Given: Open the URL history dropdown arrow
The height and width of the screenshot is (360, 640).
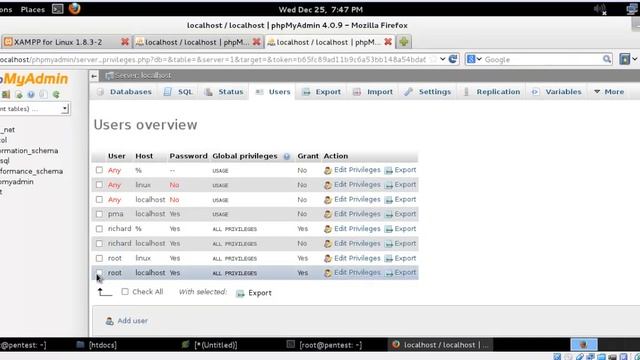Looking at the screenshot, I should (x=442, y=60).
